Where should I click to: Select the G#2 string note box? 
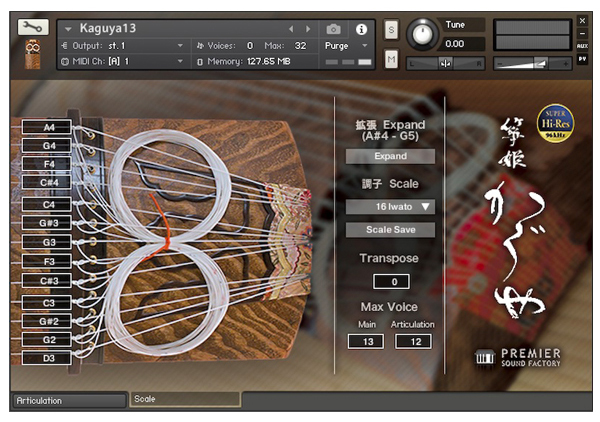(x=47, y=321)
